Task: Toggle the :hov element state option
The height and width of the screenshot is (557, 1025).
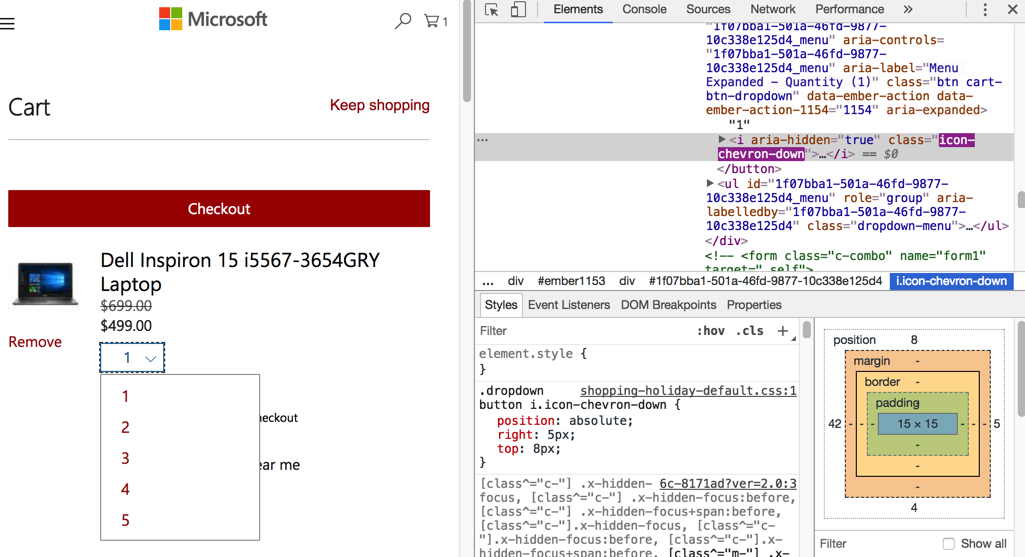Action: click(711, 331)
